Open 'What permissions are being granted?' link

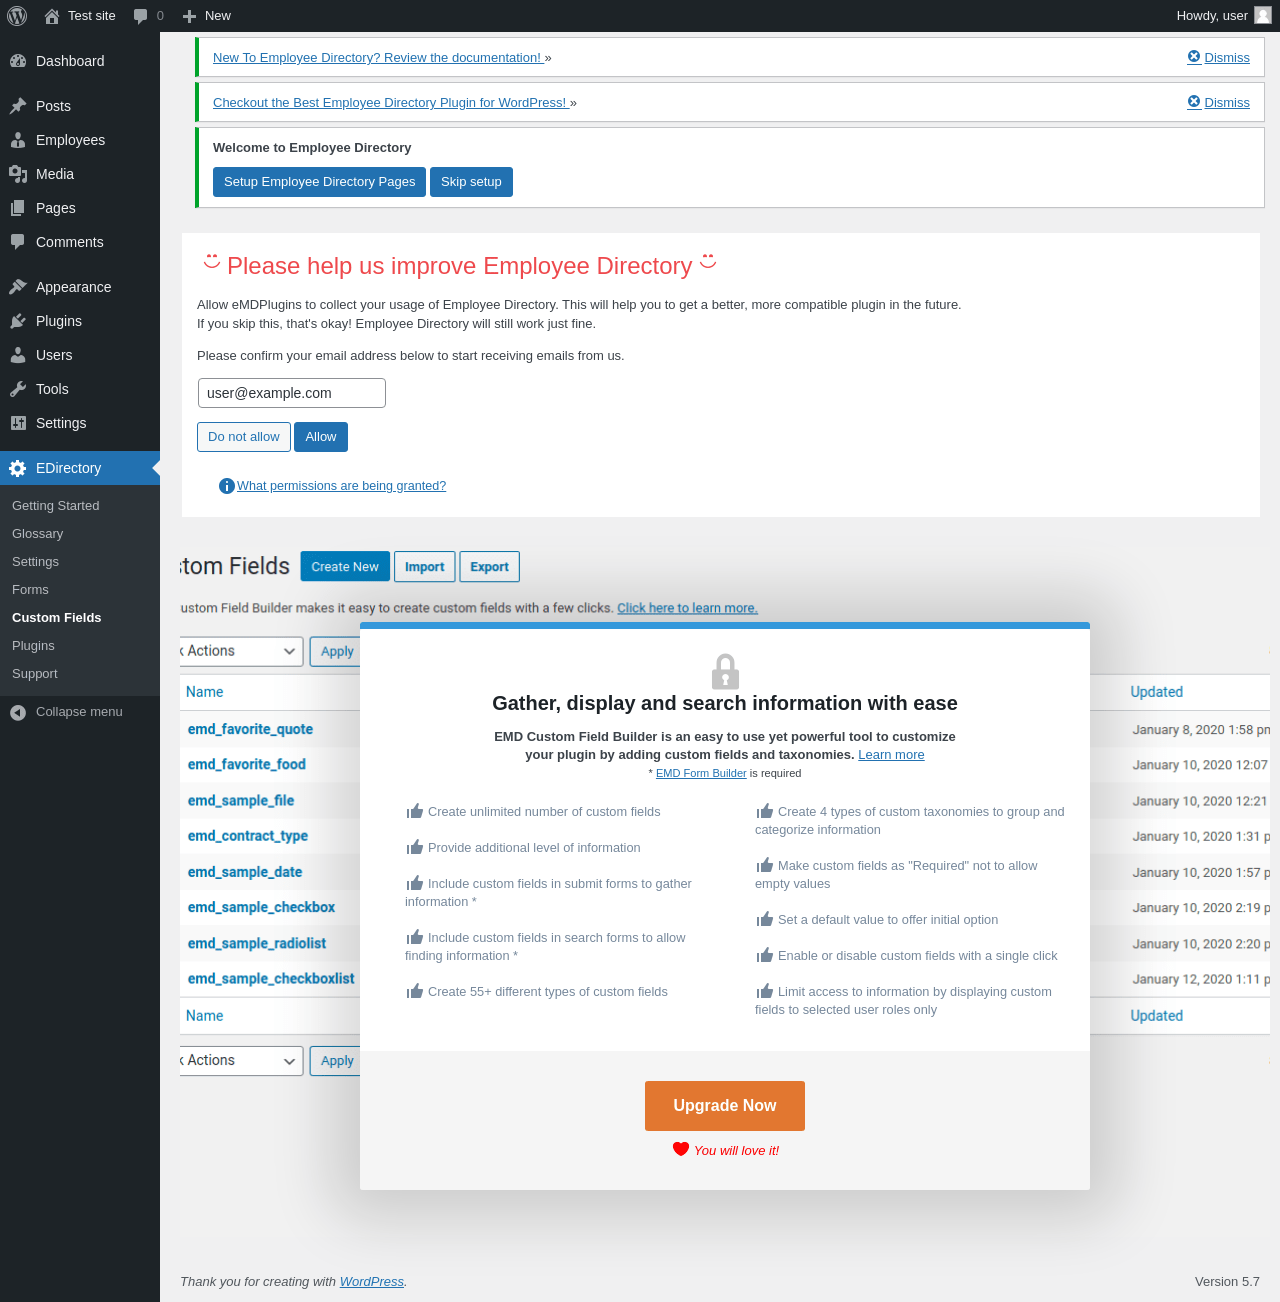tap(342, 486)
